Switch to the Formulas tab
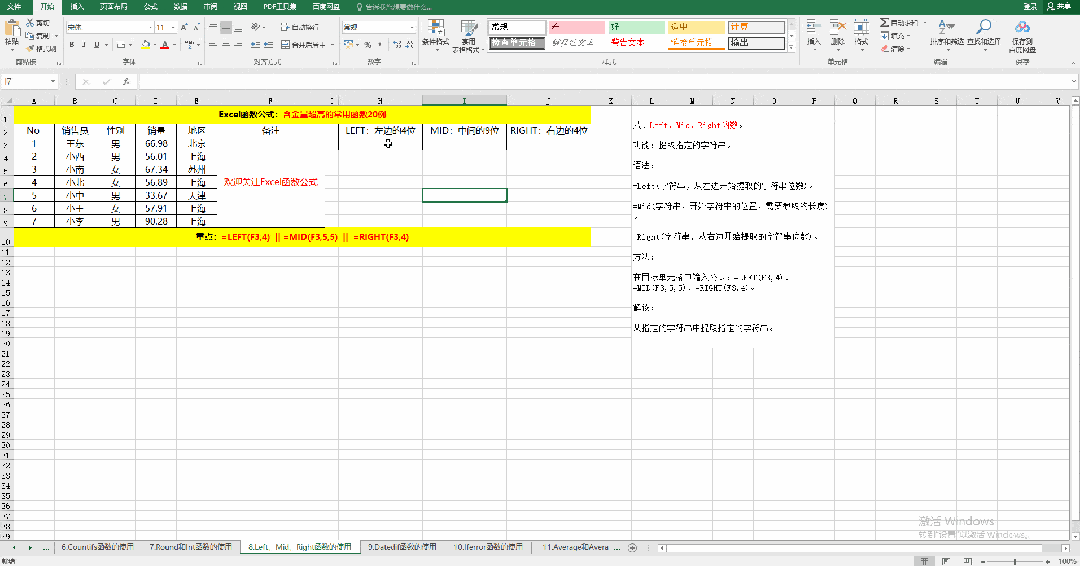Image resolution: width=1080 pixels, height=566 pixels. click(151, 6)
